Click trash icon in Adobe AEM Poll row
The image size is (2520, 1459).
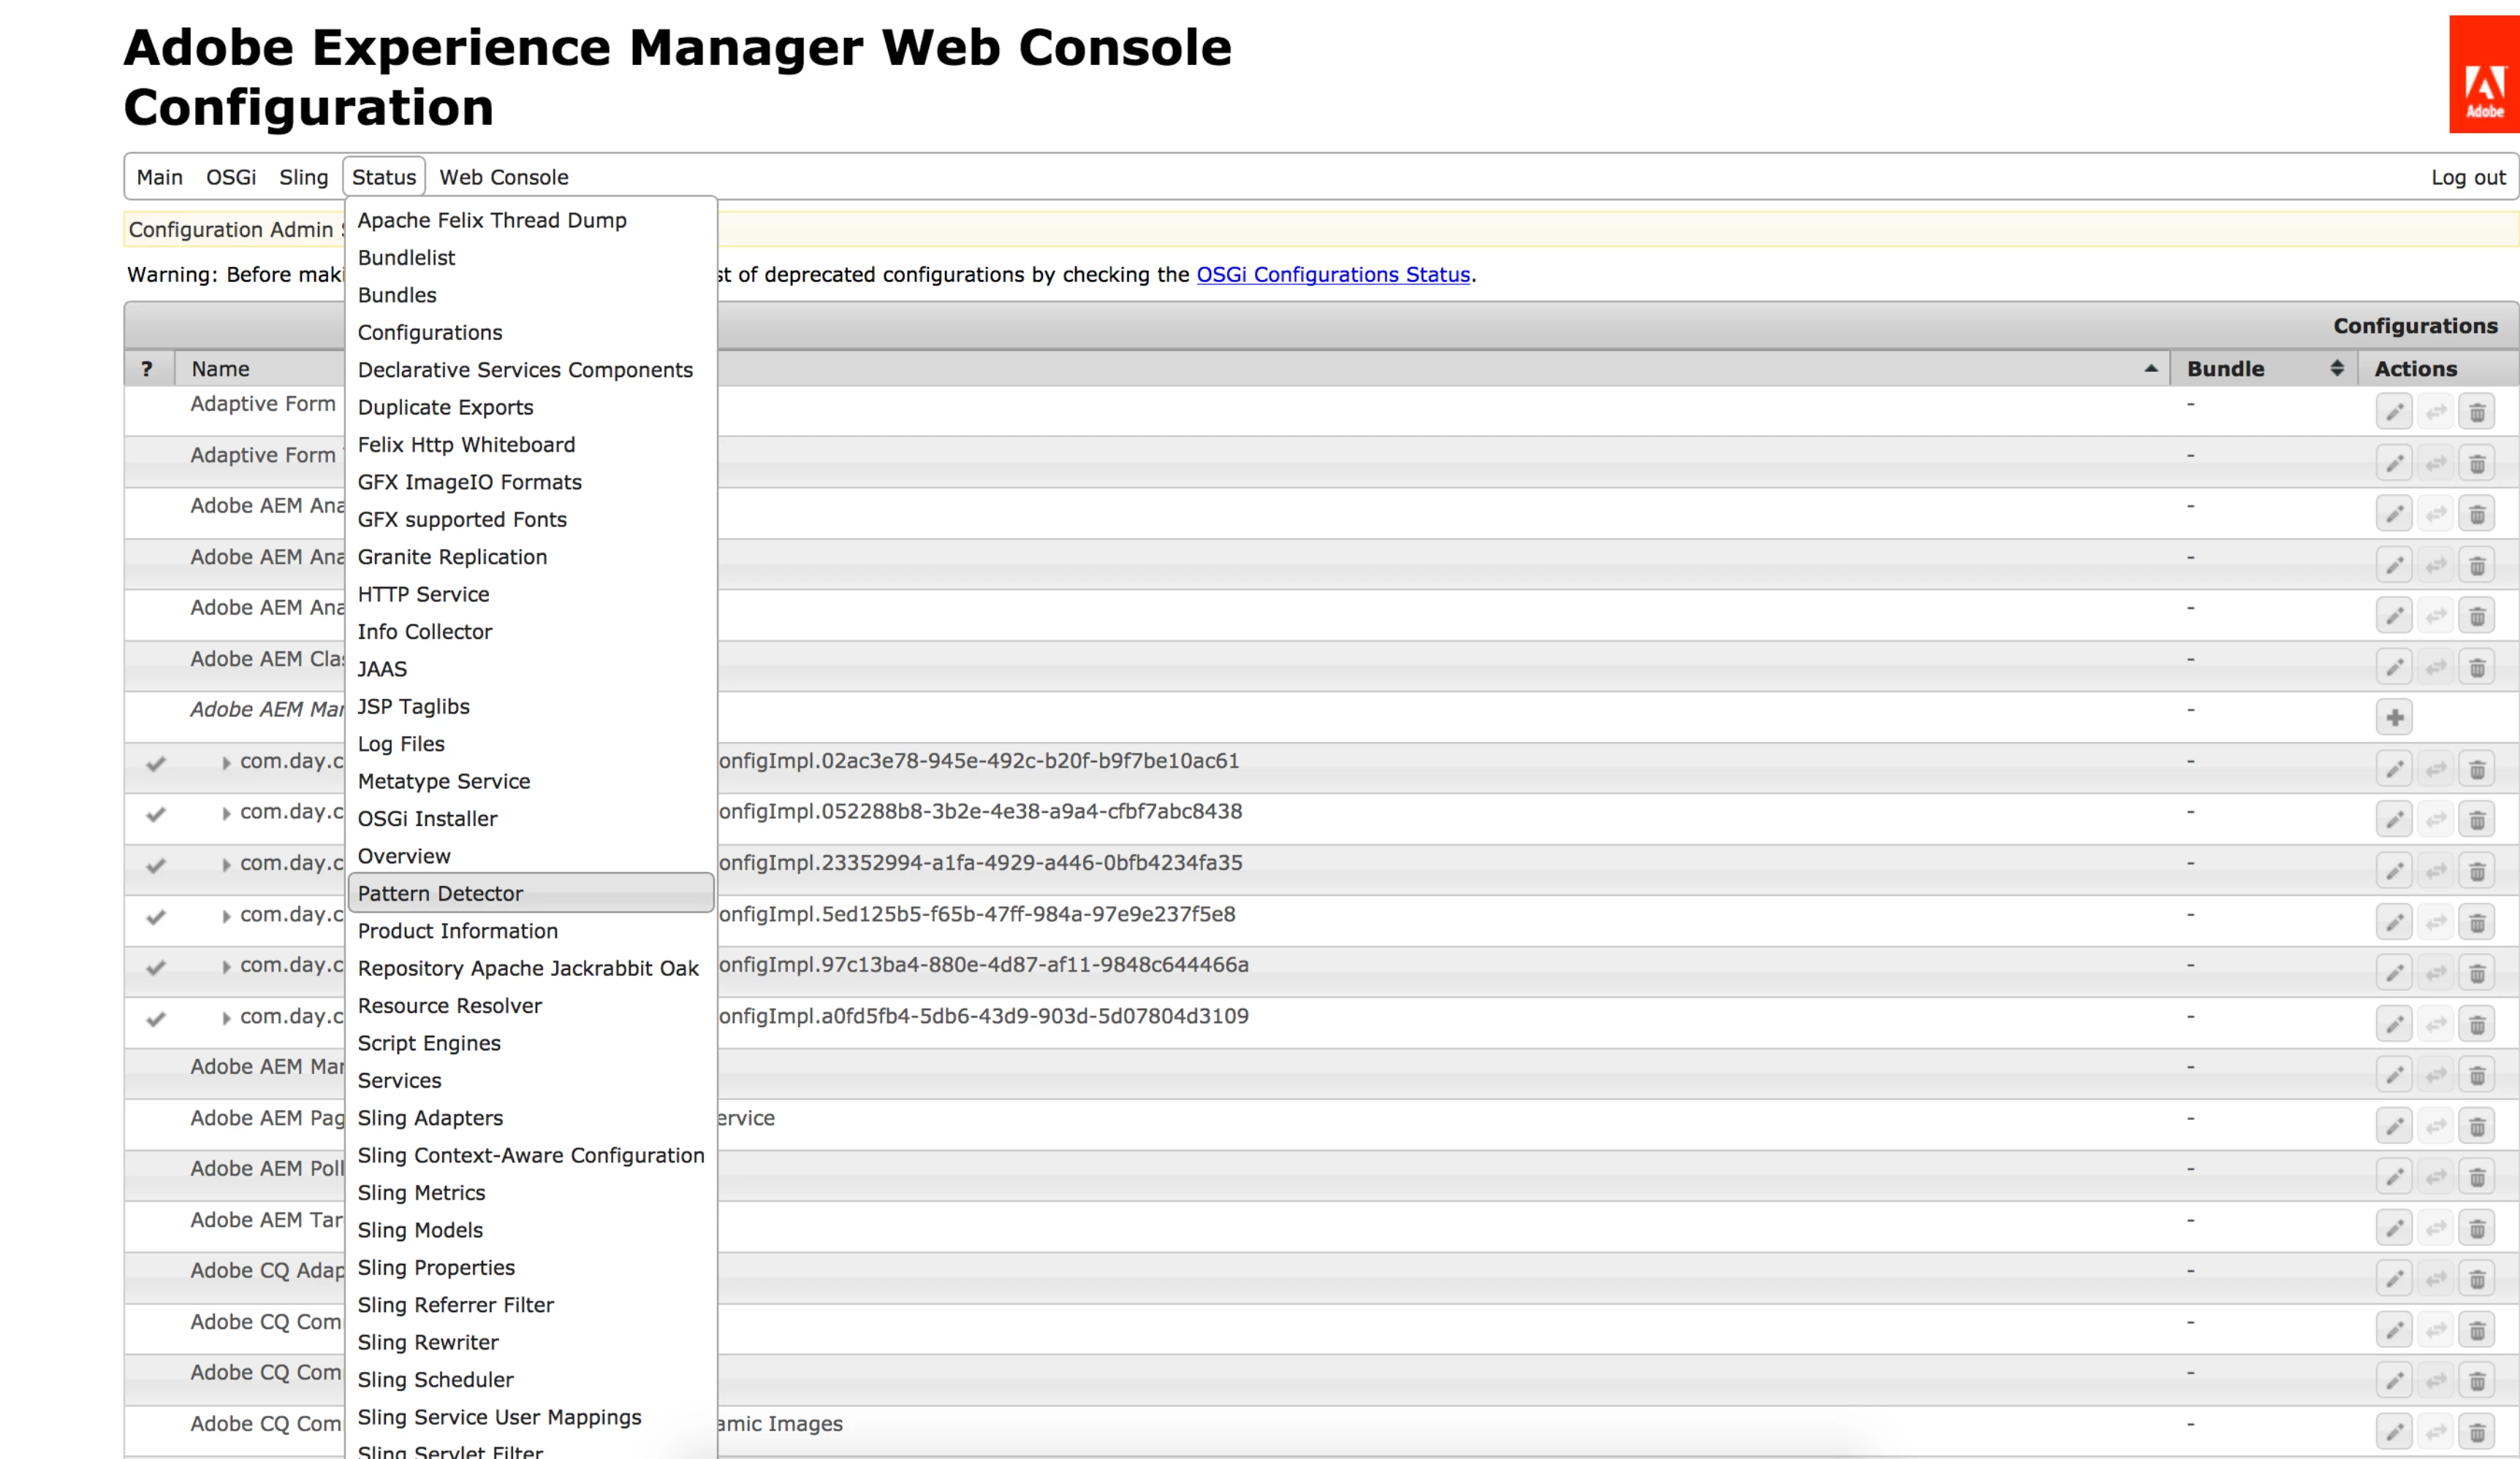2477,1177
